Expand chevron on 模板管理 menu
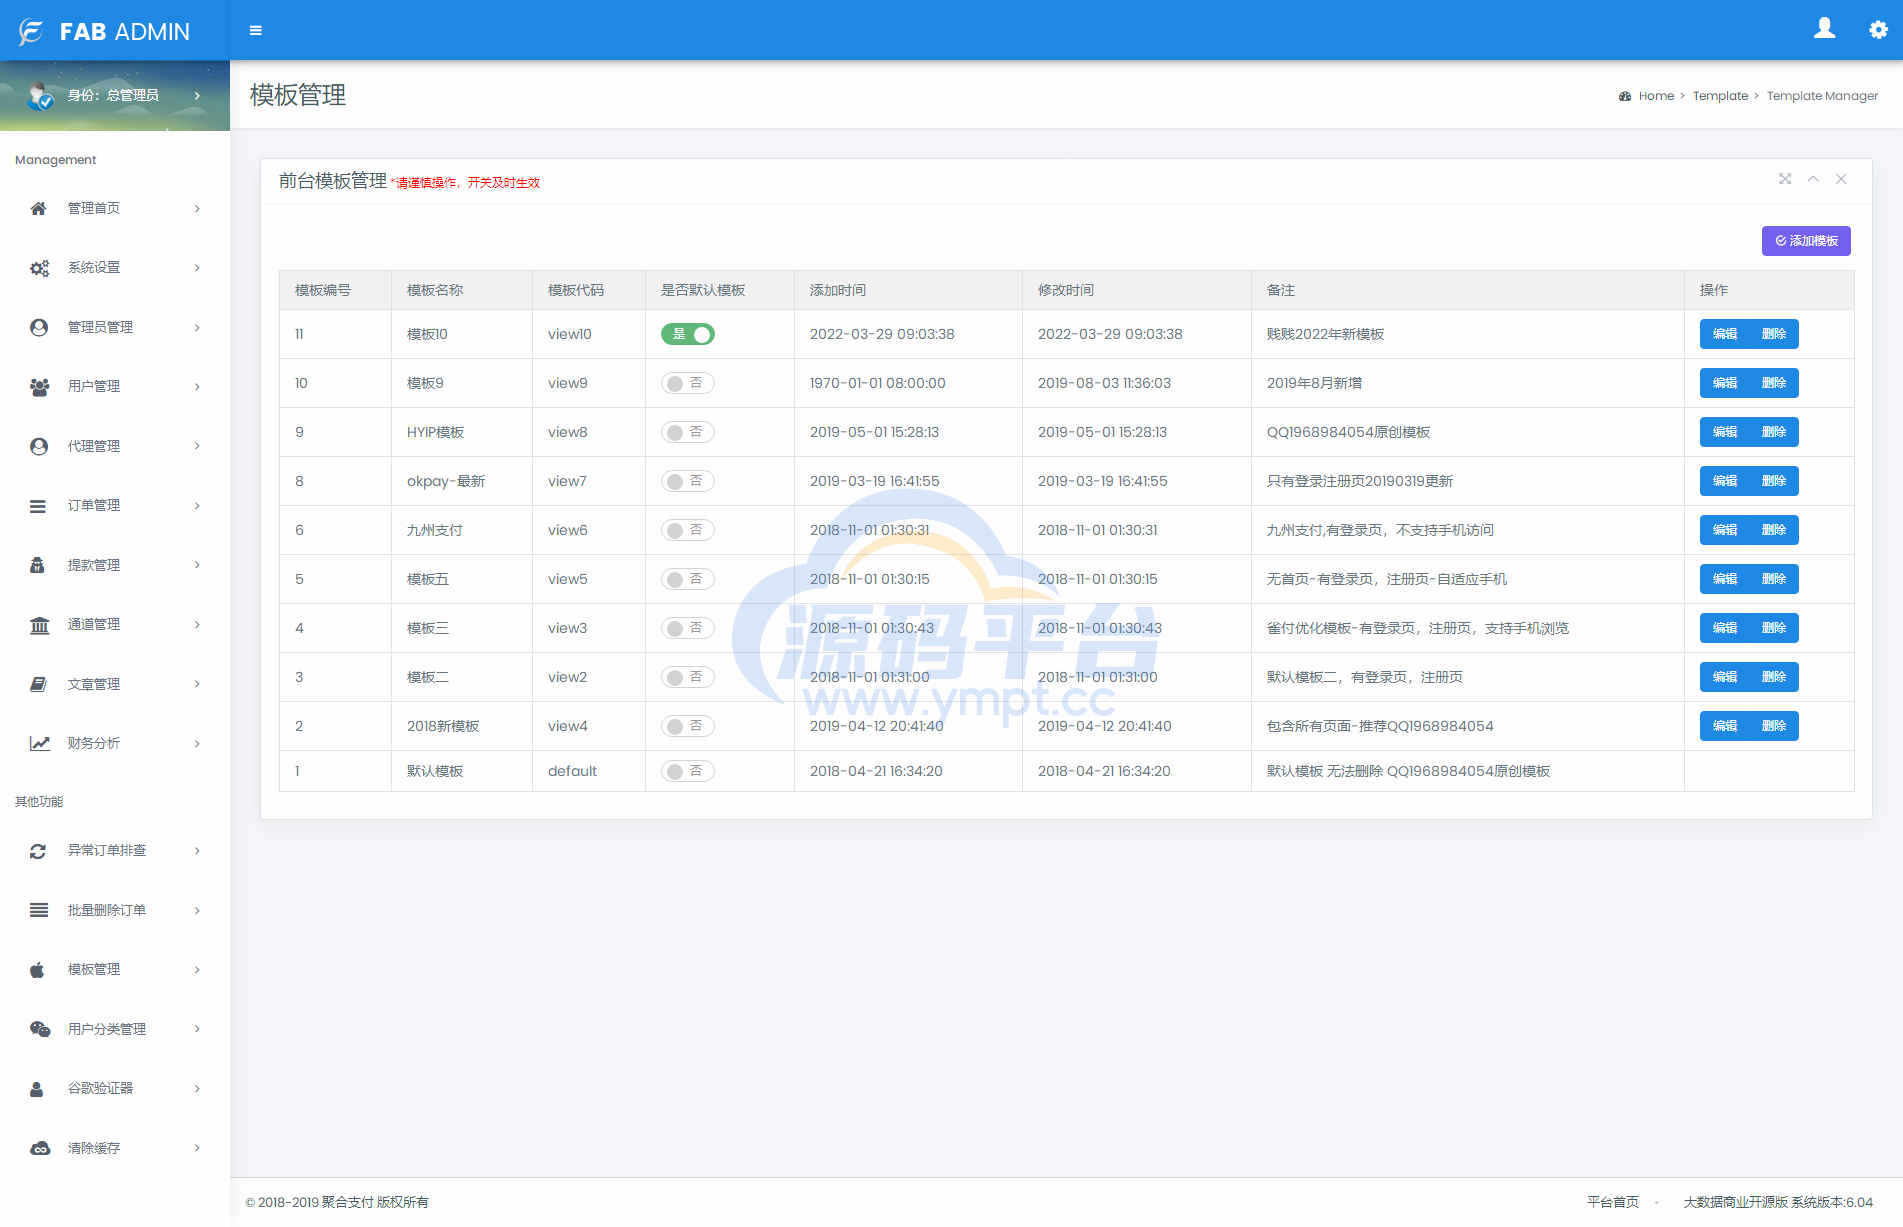1903x1227 pixels. point(197,970)
